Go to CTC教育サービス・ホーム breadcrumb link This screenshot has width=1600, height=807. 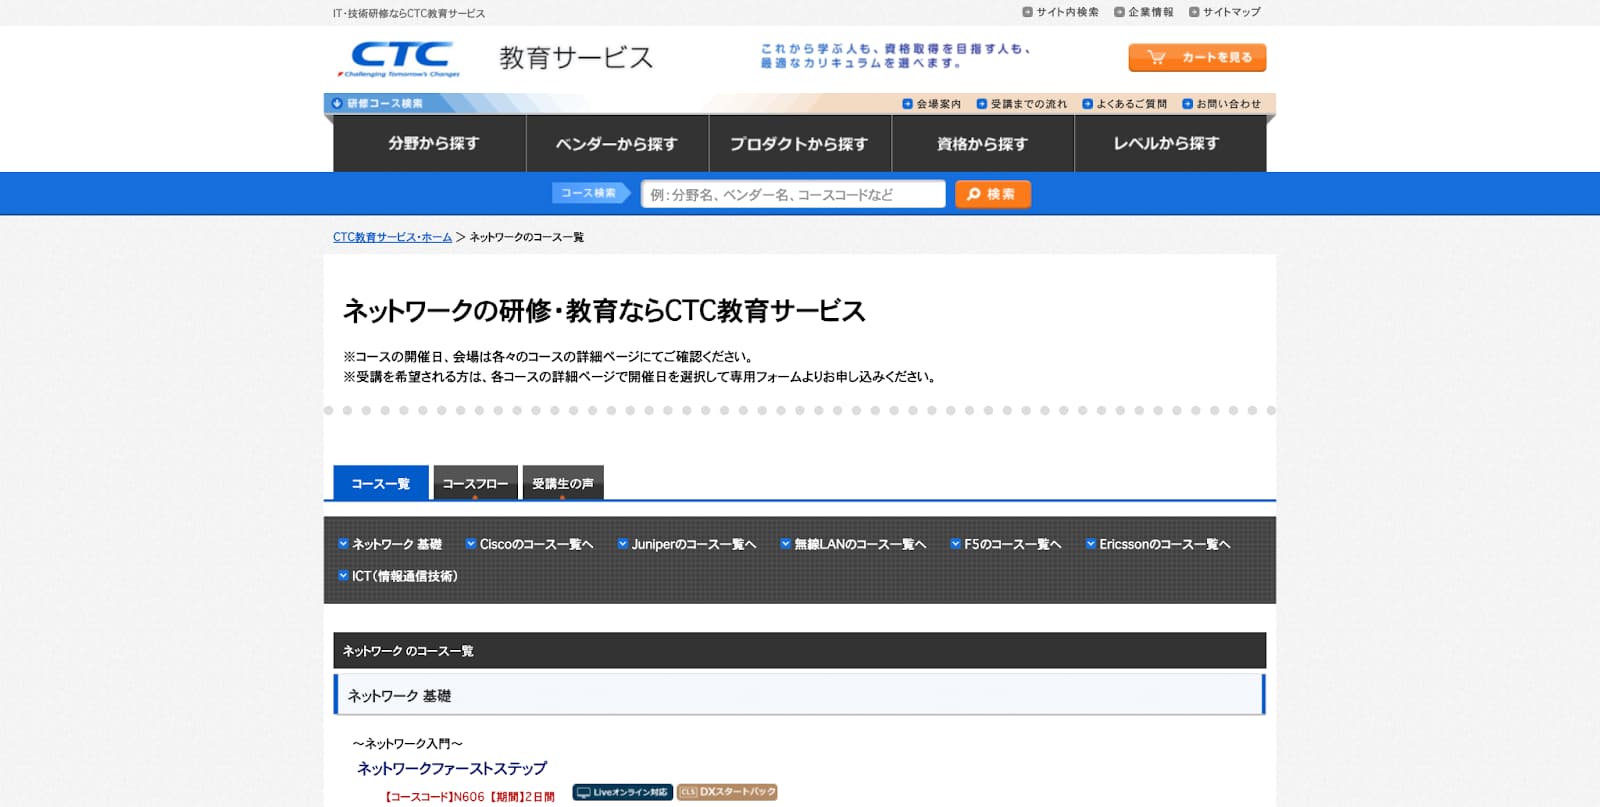393,237
